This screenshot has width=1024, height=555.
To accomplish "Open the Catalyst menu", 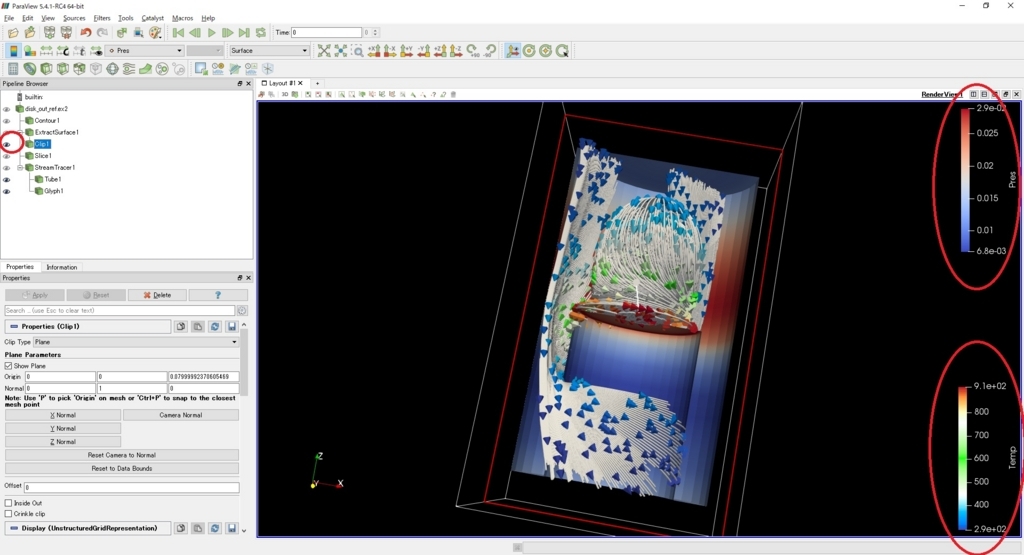I will pyautogui.click(x=153, y=18).
